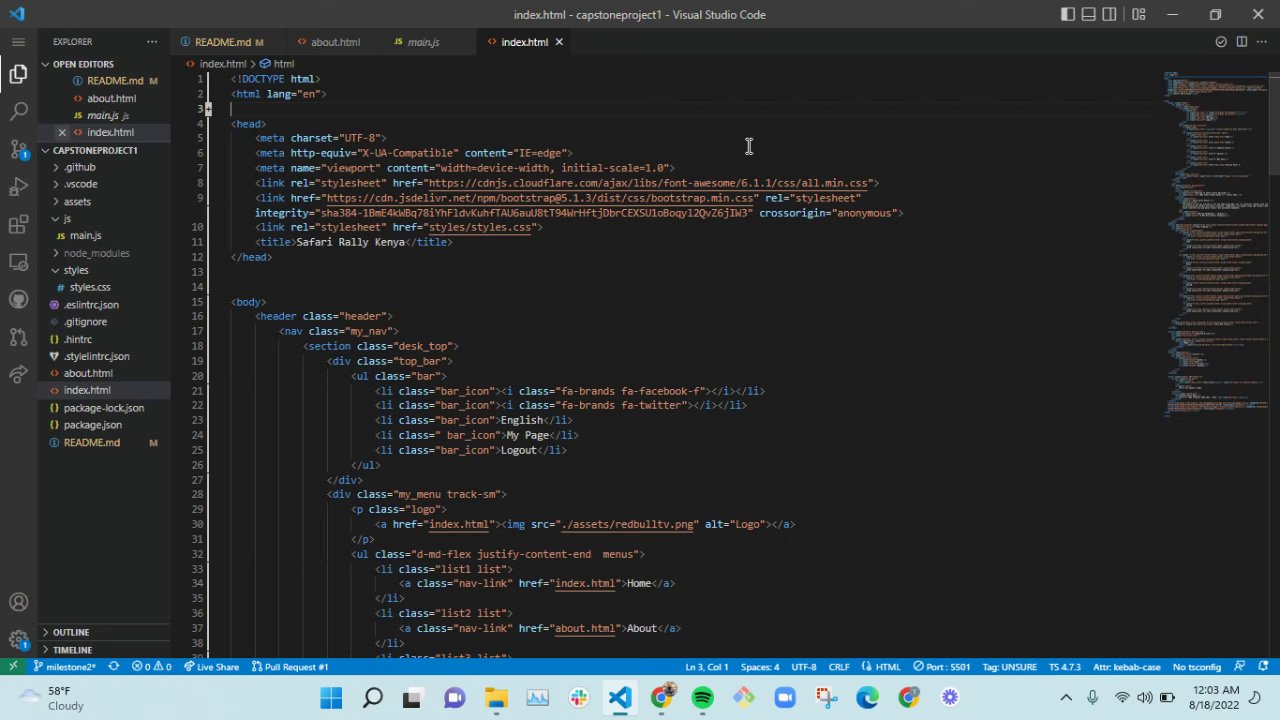Open package.json in the explorer

92,425
